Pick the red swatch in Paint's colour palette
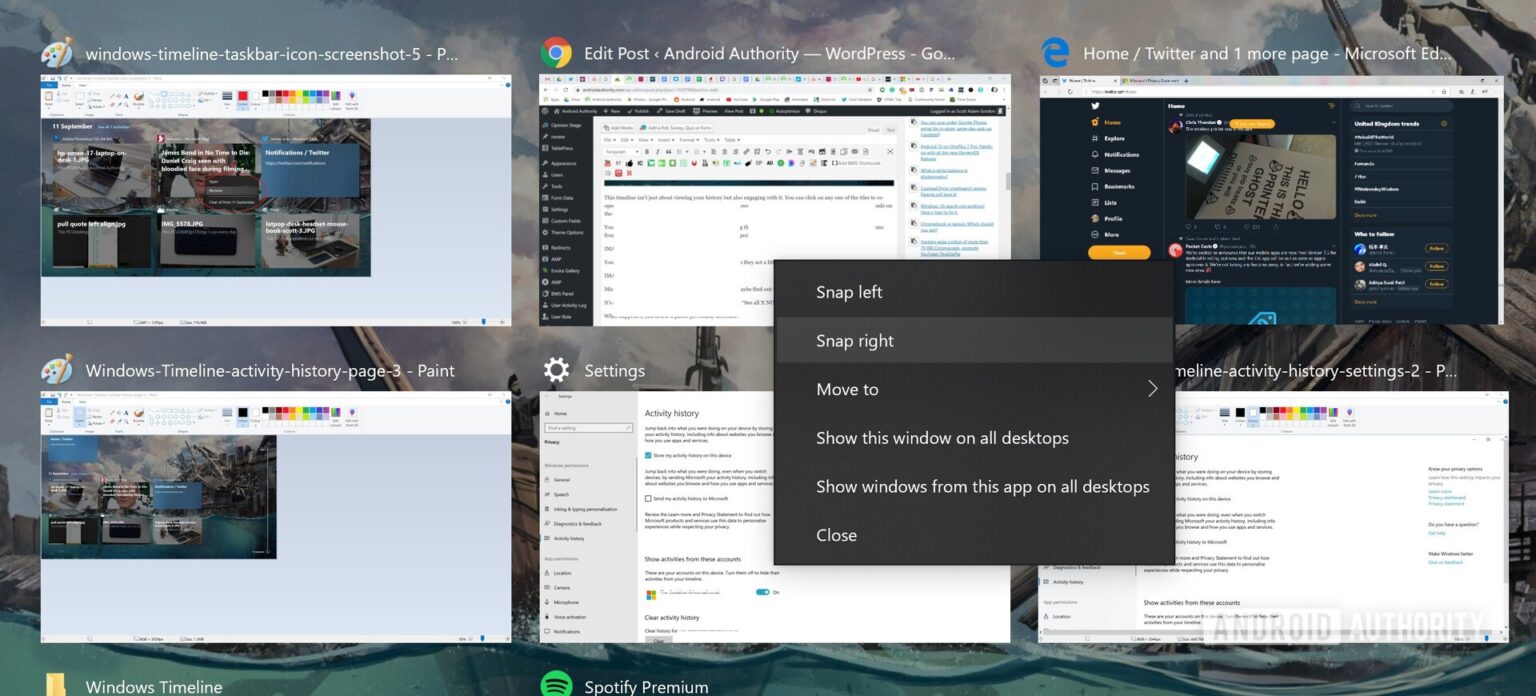1536x696 pixels. [287, 92]
